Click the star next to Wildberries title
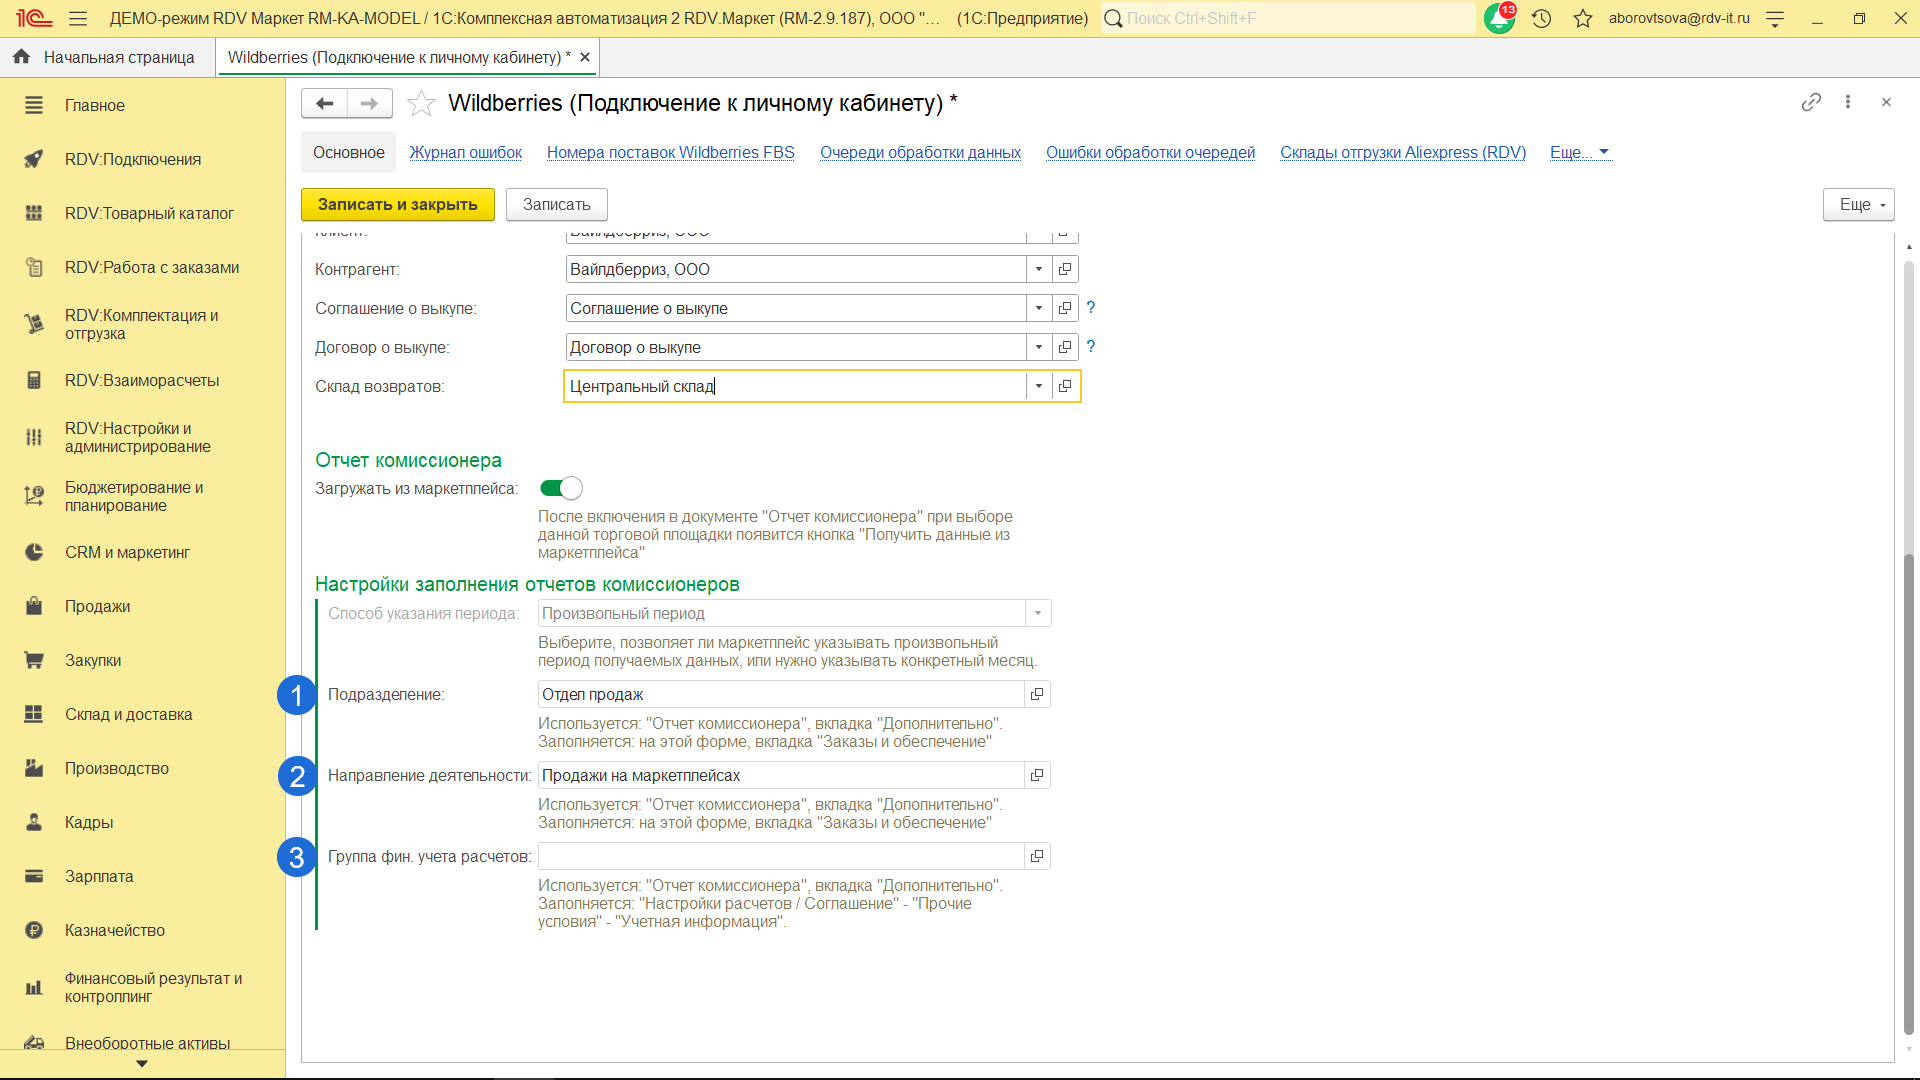Screen dimensions: 1920x1080 coord(421,103)
